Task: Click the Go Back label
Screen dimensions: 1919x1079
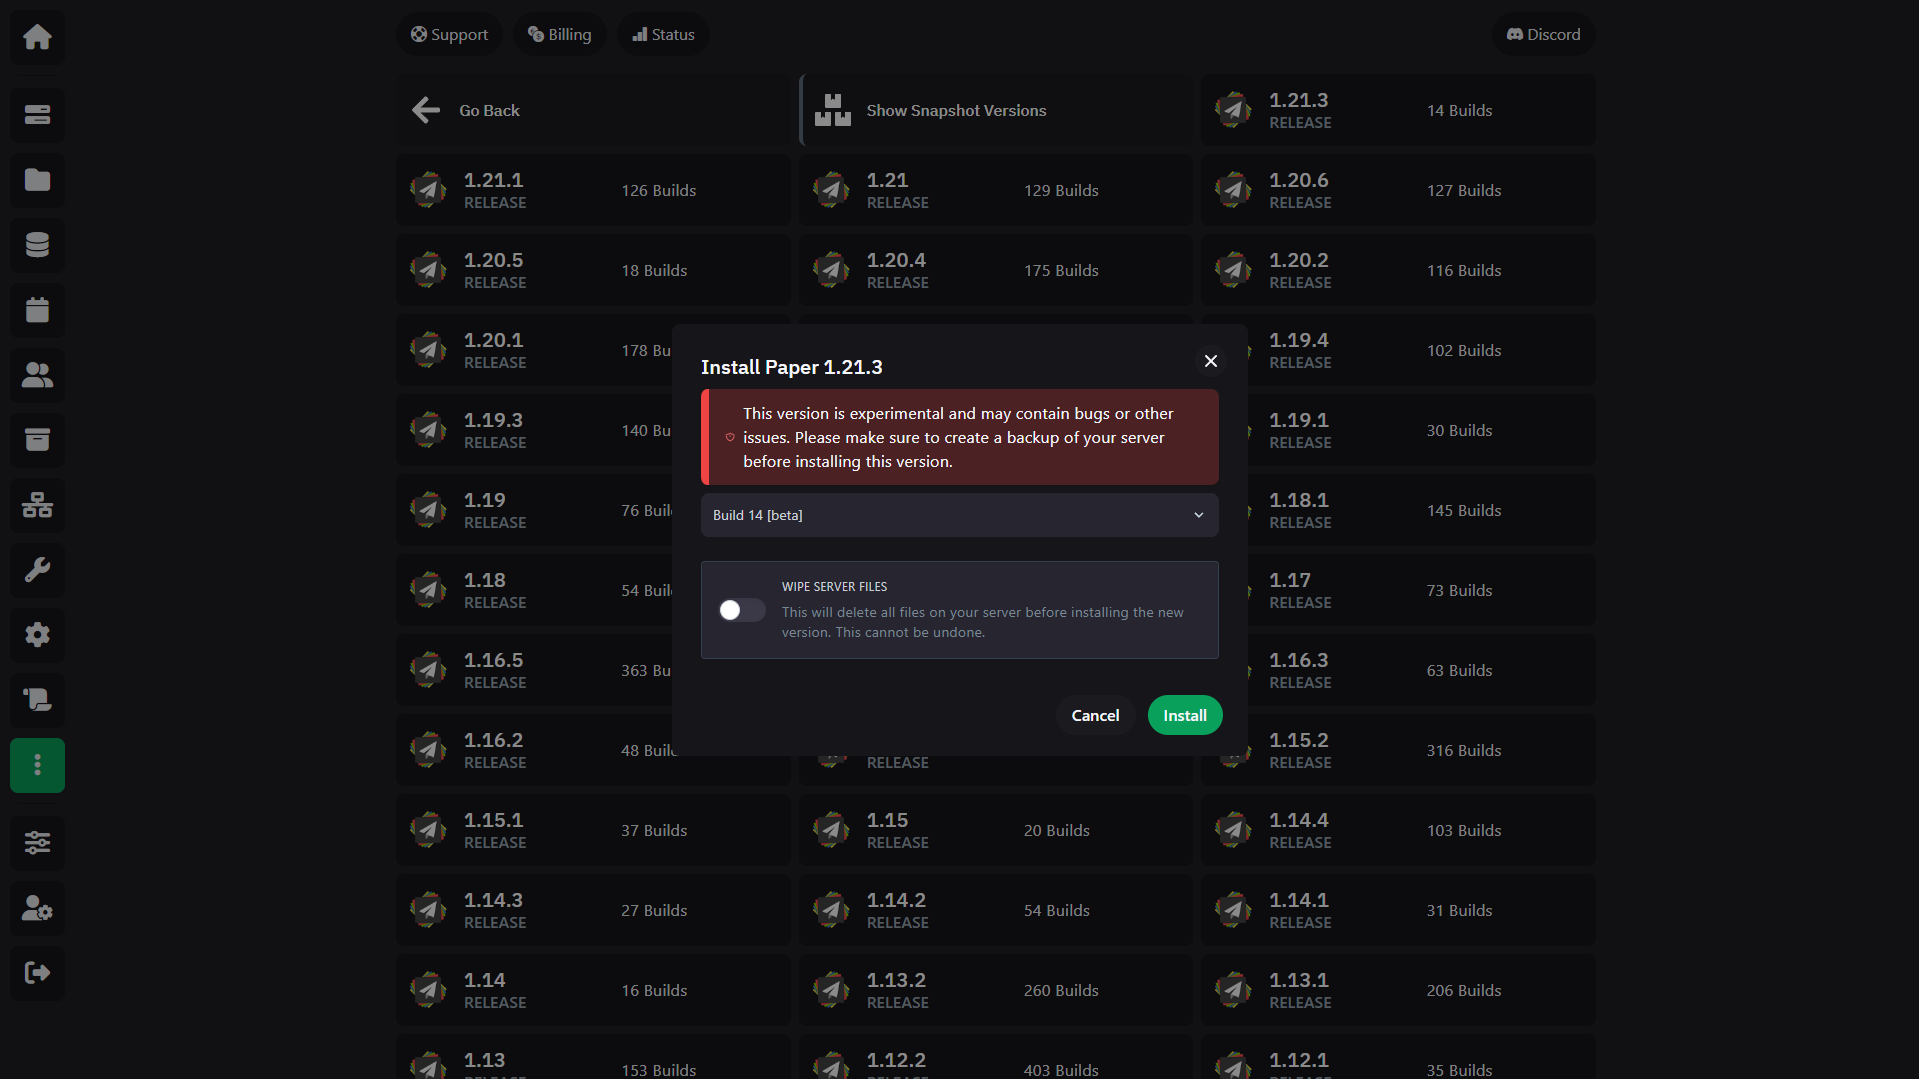Action: pos(489,110)
